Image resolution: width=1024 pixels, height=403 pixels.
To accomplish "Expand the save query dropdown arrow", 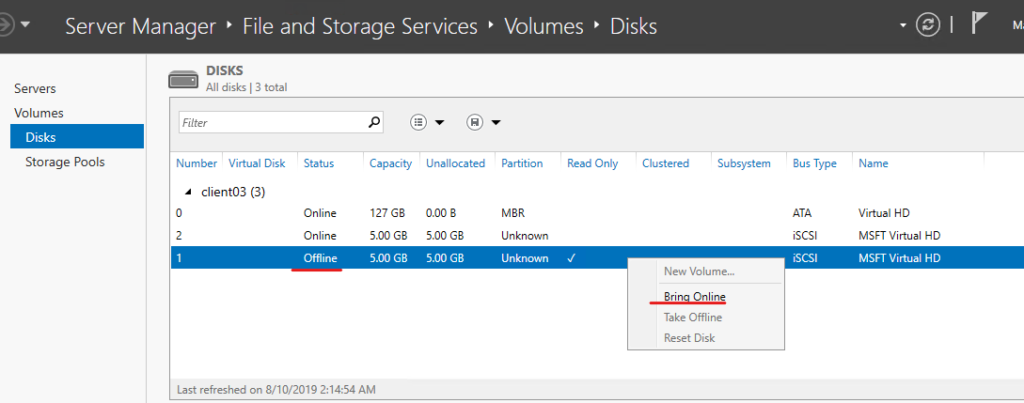I will (x=496, y=123).
